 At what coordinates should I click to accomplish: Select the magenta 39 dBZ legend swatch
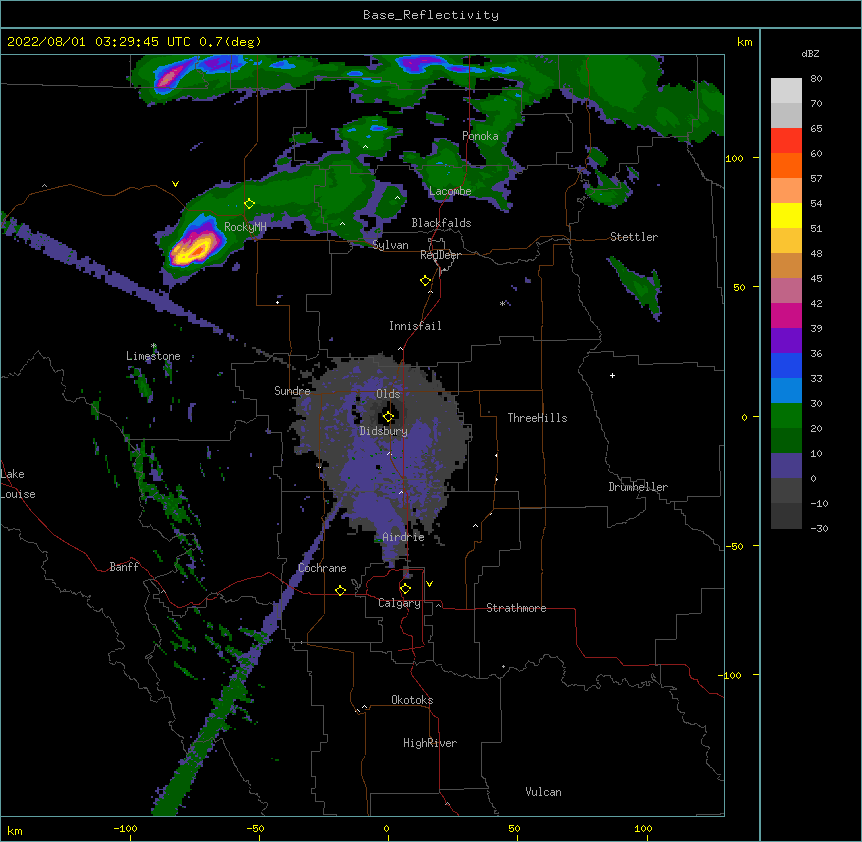point(786,315)
